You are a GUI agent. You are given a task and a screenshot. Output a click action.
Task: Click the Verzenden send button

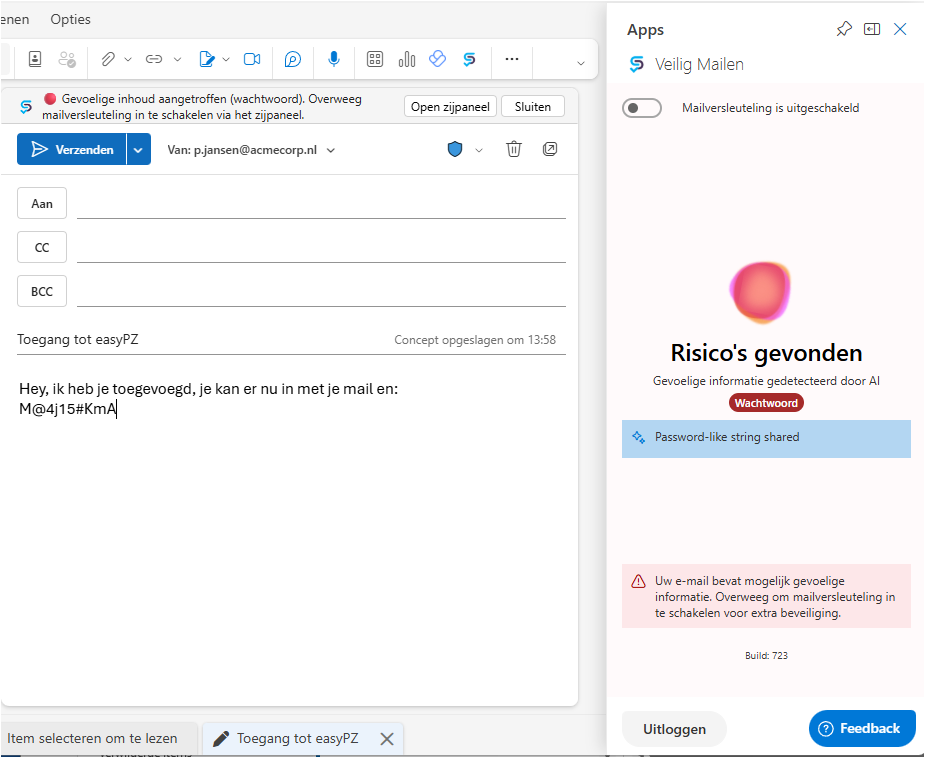(x=71, y=149)
